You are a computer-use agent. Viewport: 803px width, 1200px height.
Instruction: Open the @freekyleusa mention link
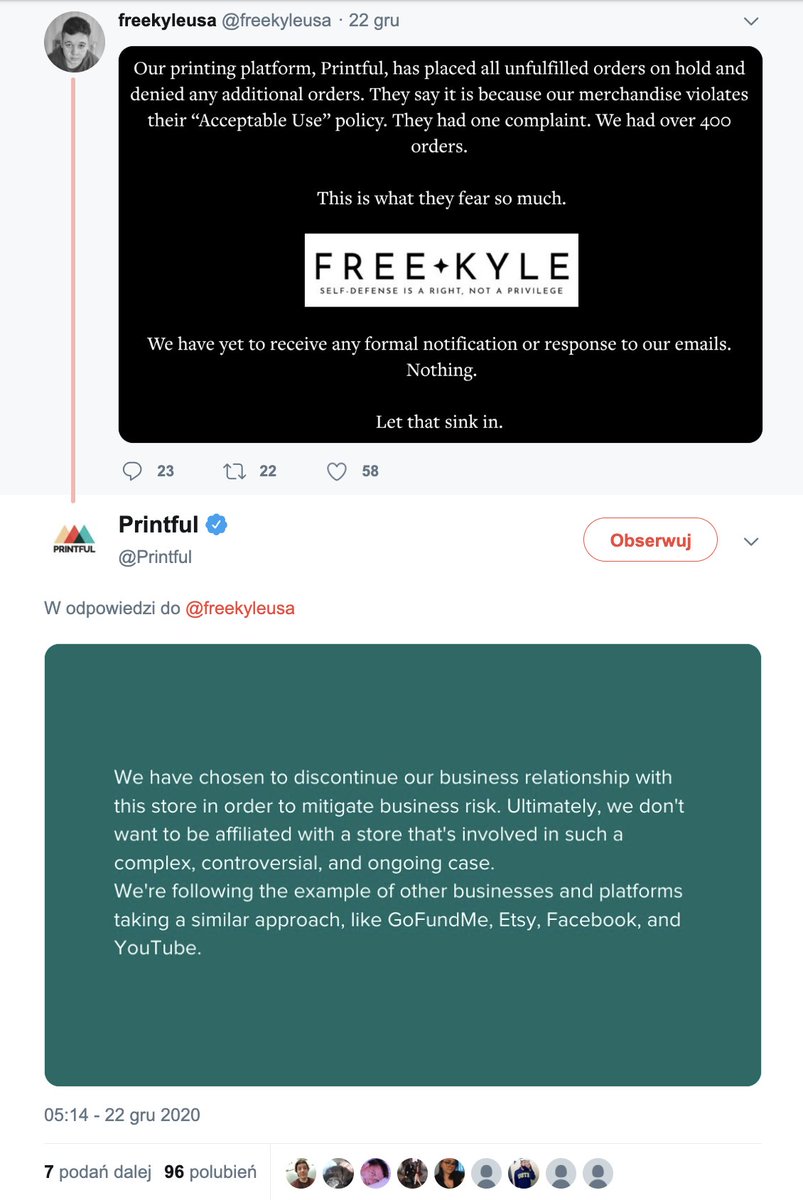[240, 608]
